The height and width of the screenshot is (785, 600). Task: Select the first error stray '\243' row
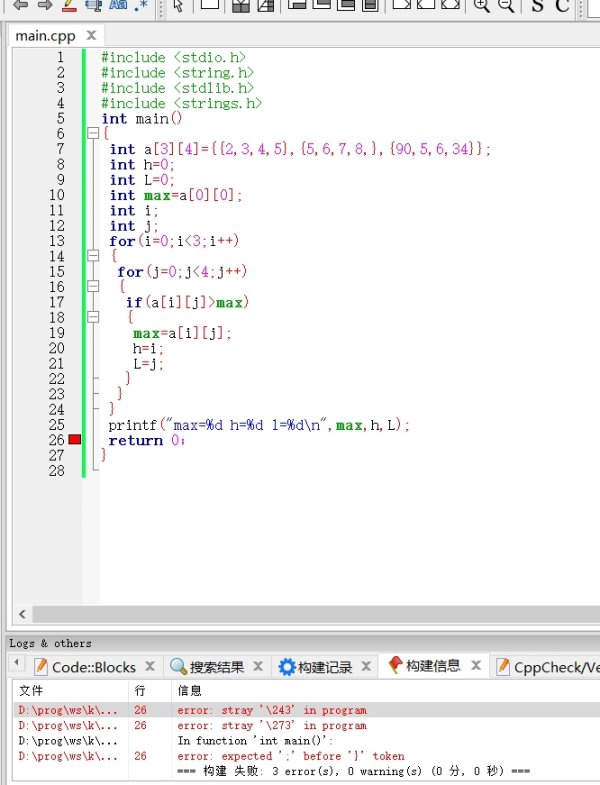[x=272, y=710]
